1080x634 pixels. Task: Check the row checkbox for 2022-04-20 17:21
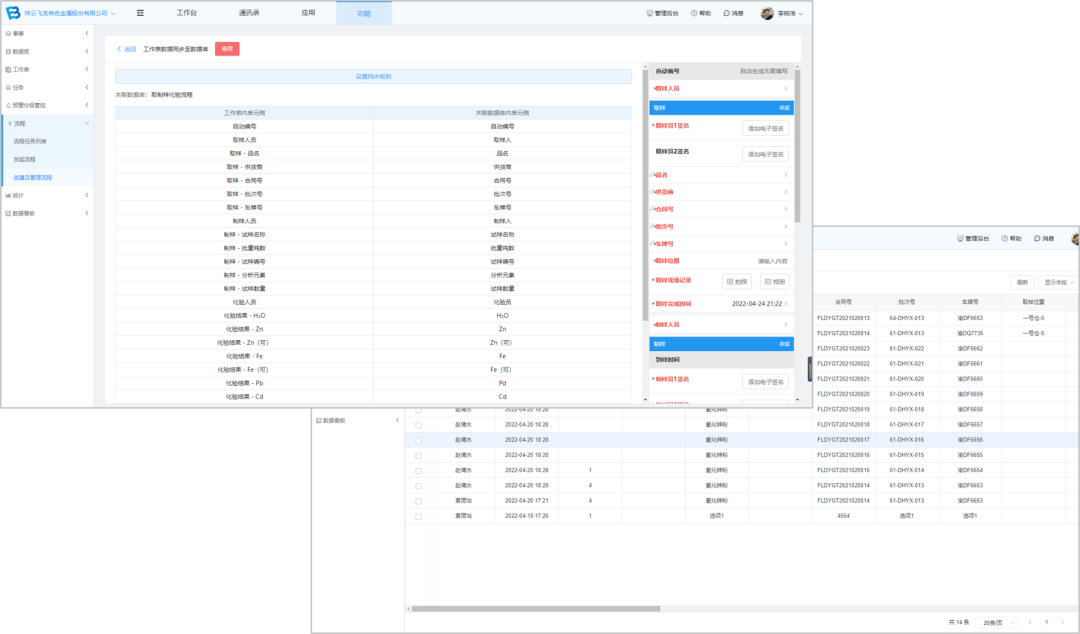418,500
